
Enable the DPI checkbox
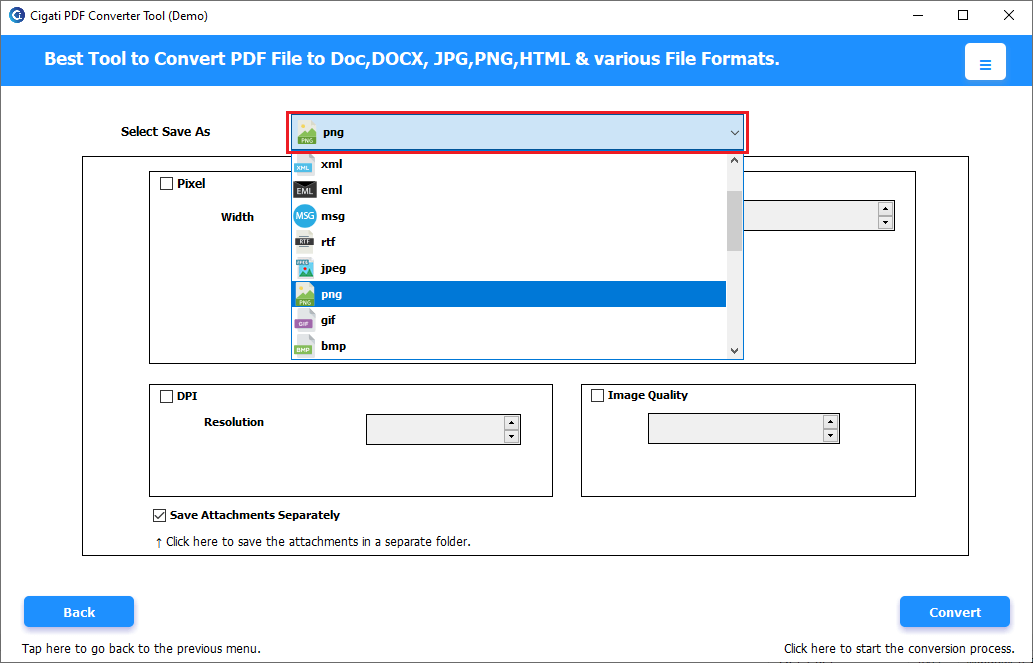point(167,396)
